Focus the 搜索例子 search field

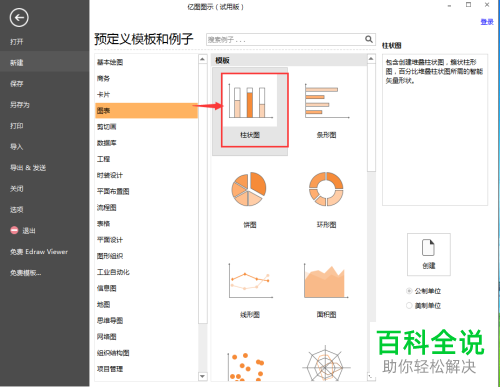(x=291, y=40)
